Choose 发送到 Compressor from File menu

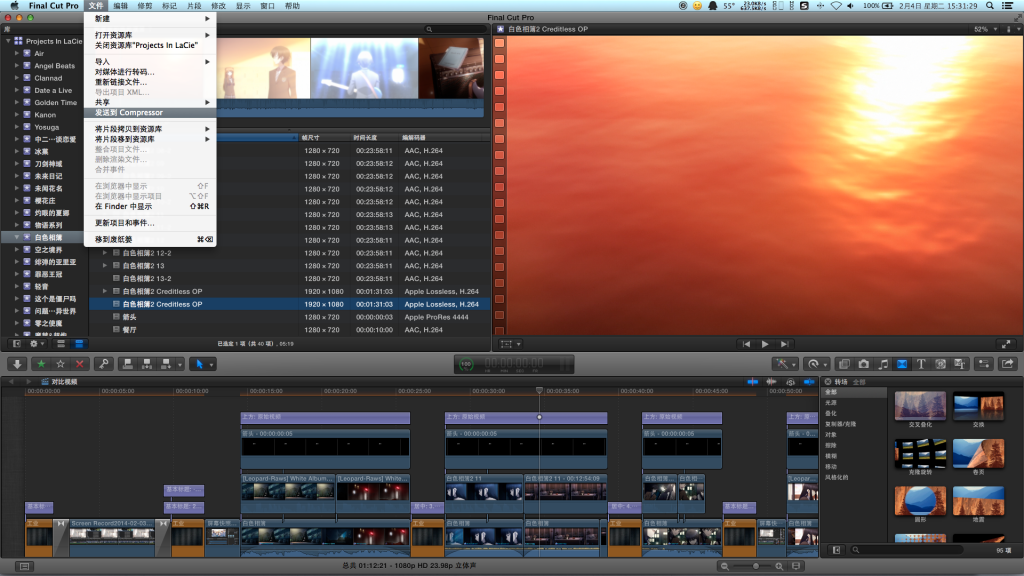point(129,112)
